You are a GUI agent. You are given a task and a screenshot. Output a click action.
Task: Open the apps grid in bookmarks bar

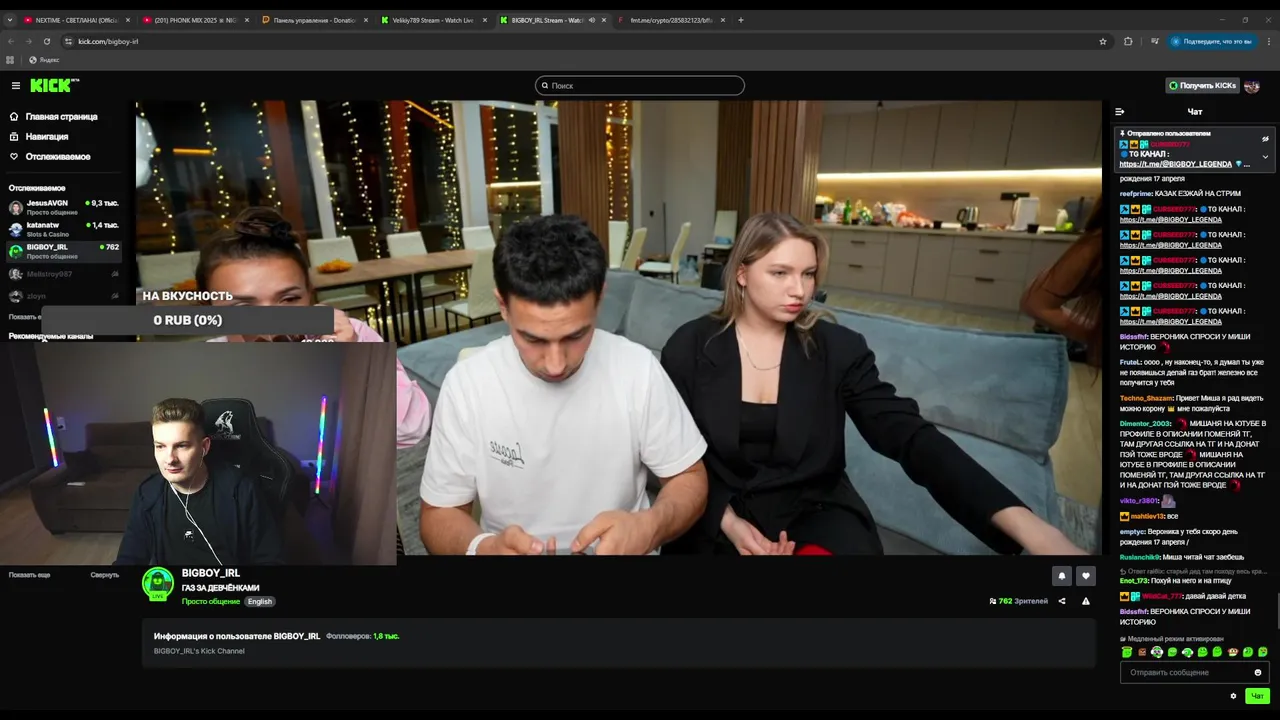click(x=10, y=60)
